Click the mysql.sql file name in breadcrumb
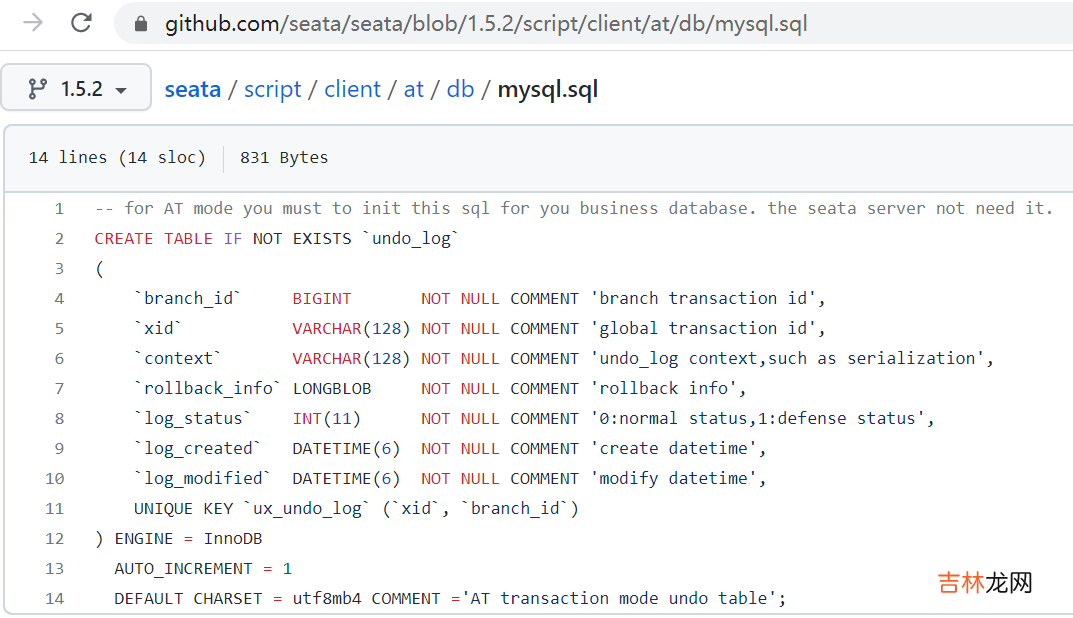This screenshot has height=618, width=1073. click(547, 89)
